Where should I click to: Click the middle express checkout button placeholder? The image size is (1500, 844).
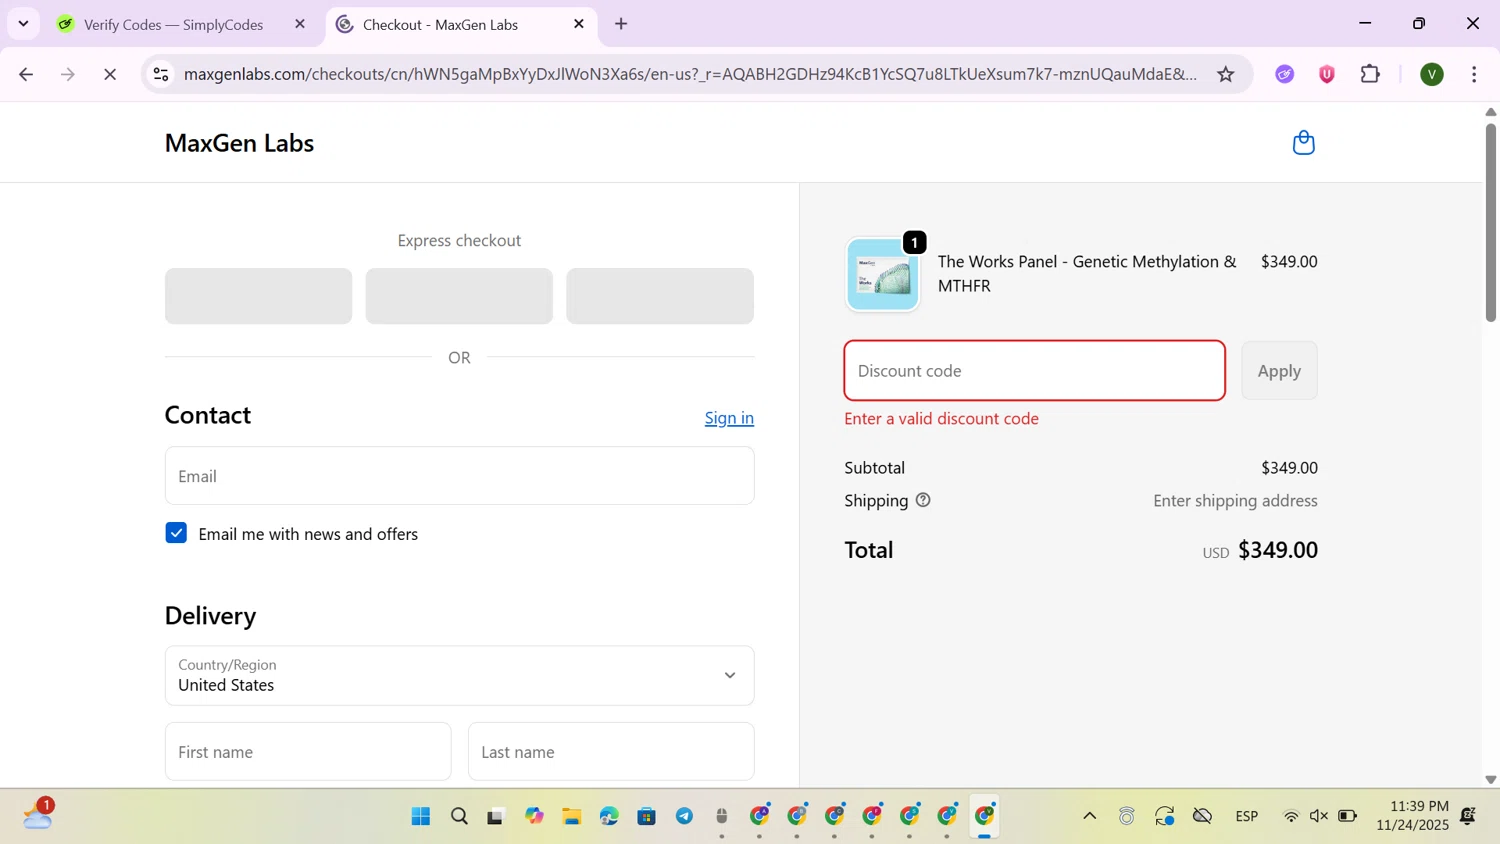(459, 296)
